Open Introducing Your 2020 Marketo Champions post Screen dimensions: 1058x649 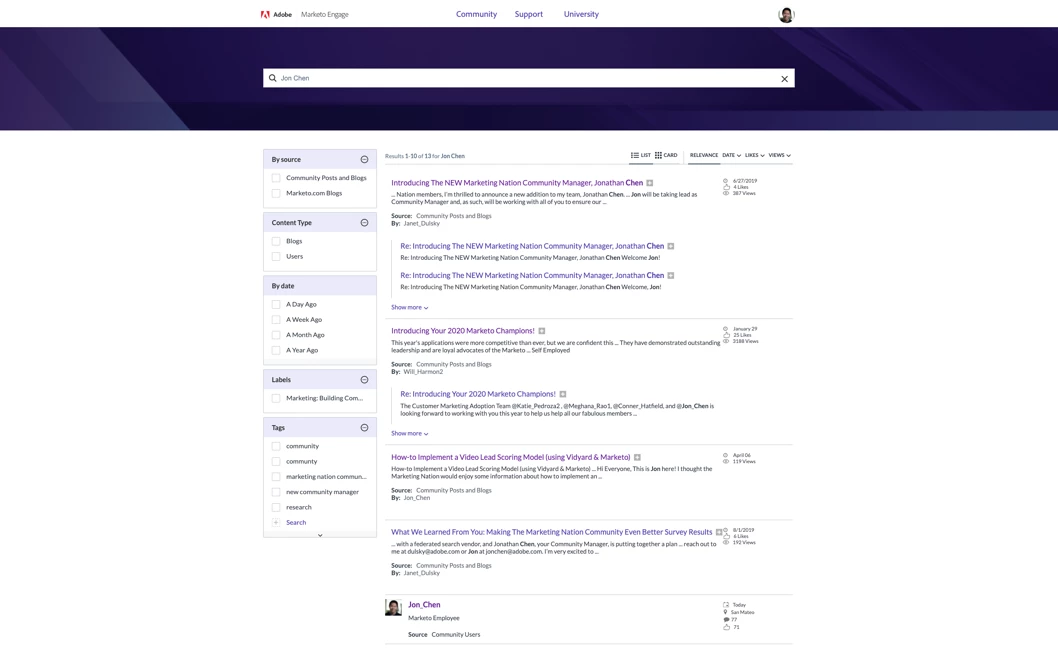tap(463, 331)
